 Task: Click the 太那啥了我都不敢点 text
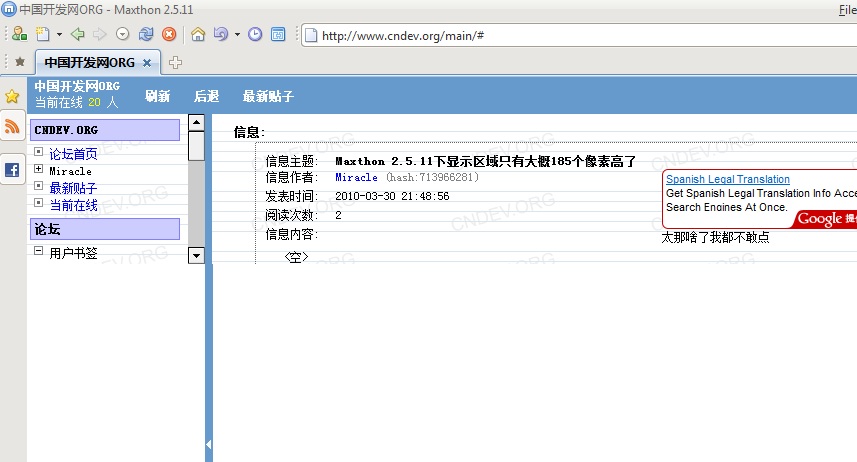click(715, 237)
